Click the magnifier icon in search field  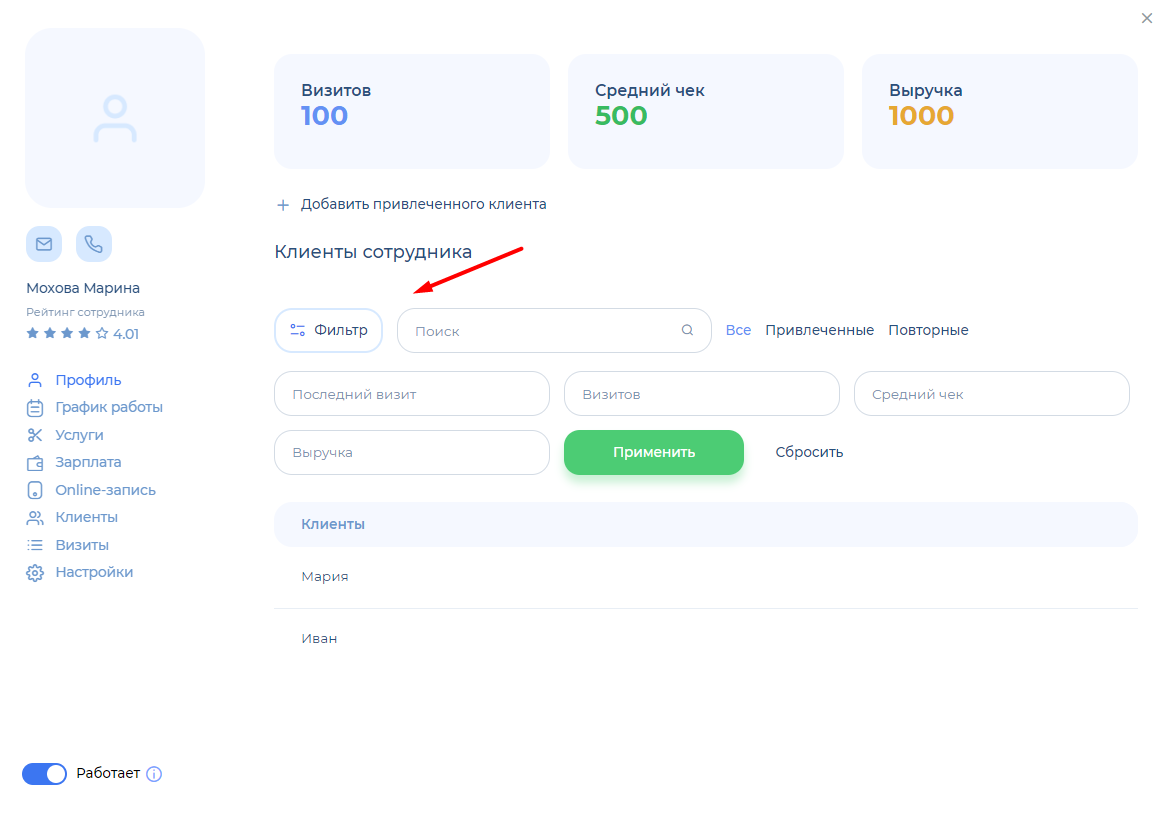687,331
